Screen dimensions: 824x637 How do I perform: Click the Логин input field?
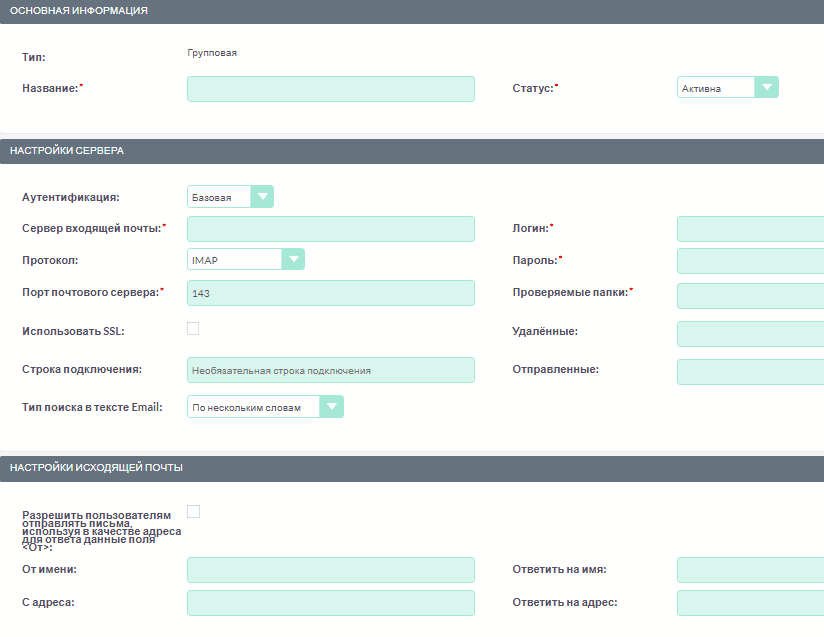(x=750, y=229)
